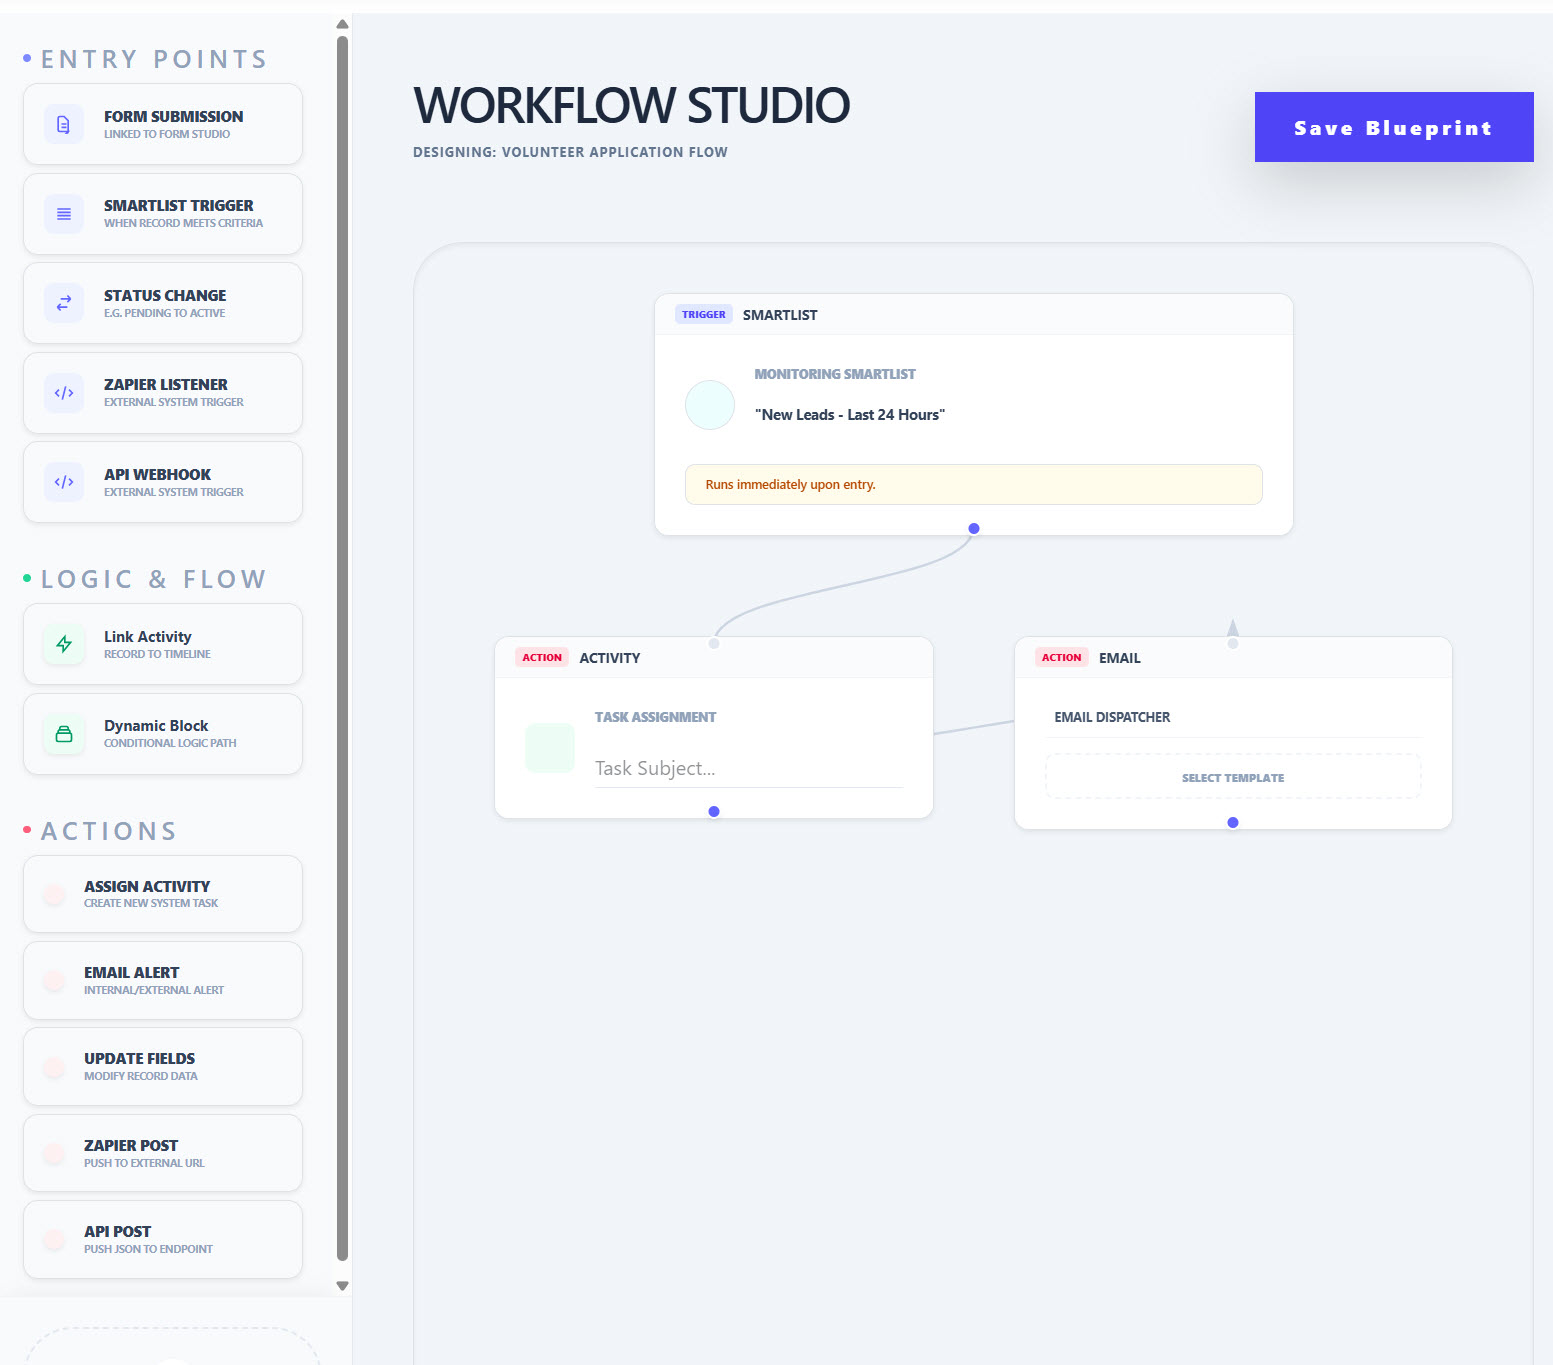Select the Form Submission entry point icon
1553x1365 pixels.
coord(63,123)
